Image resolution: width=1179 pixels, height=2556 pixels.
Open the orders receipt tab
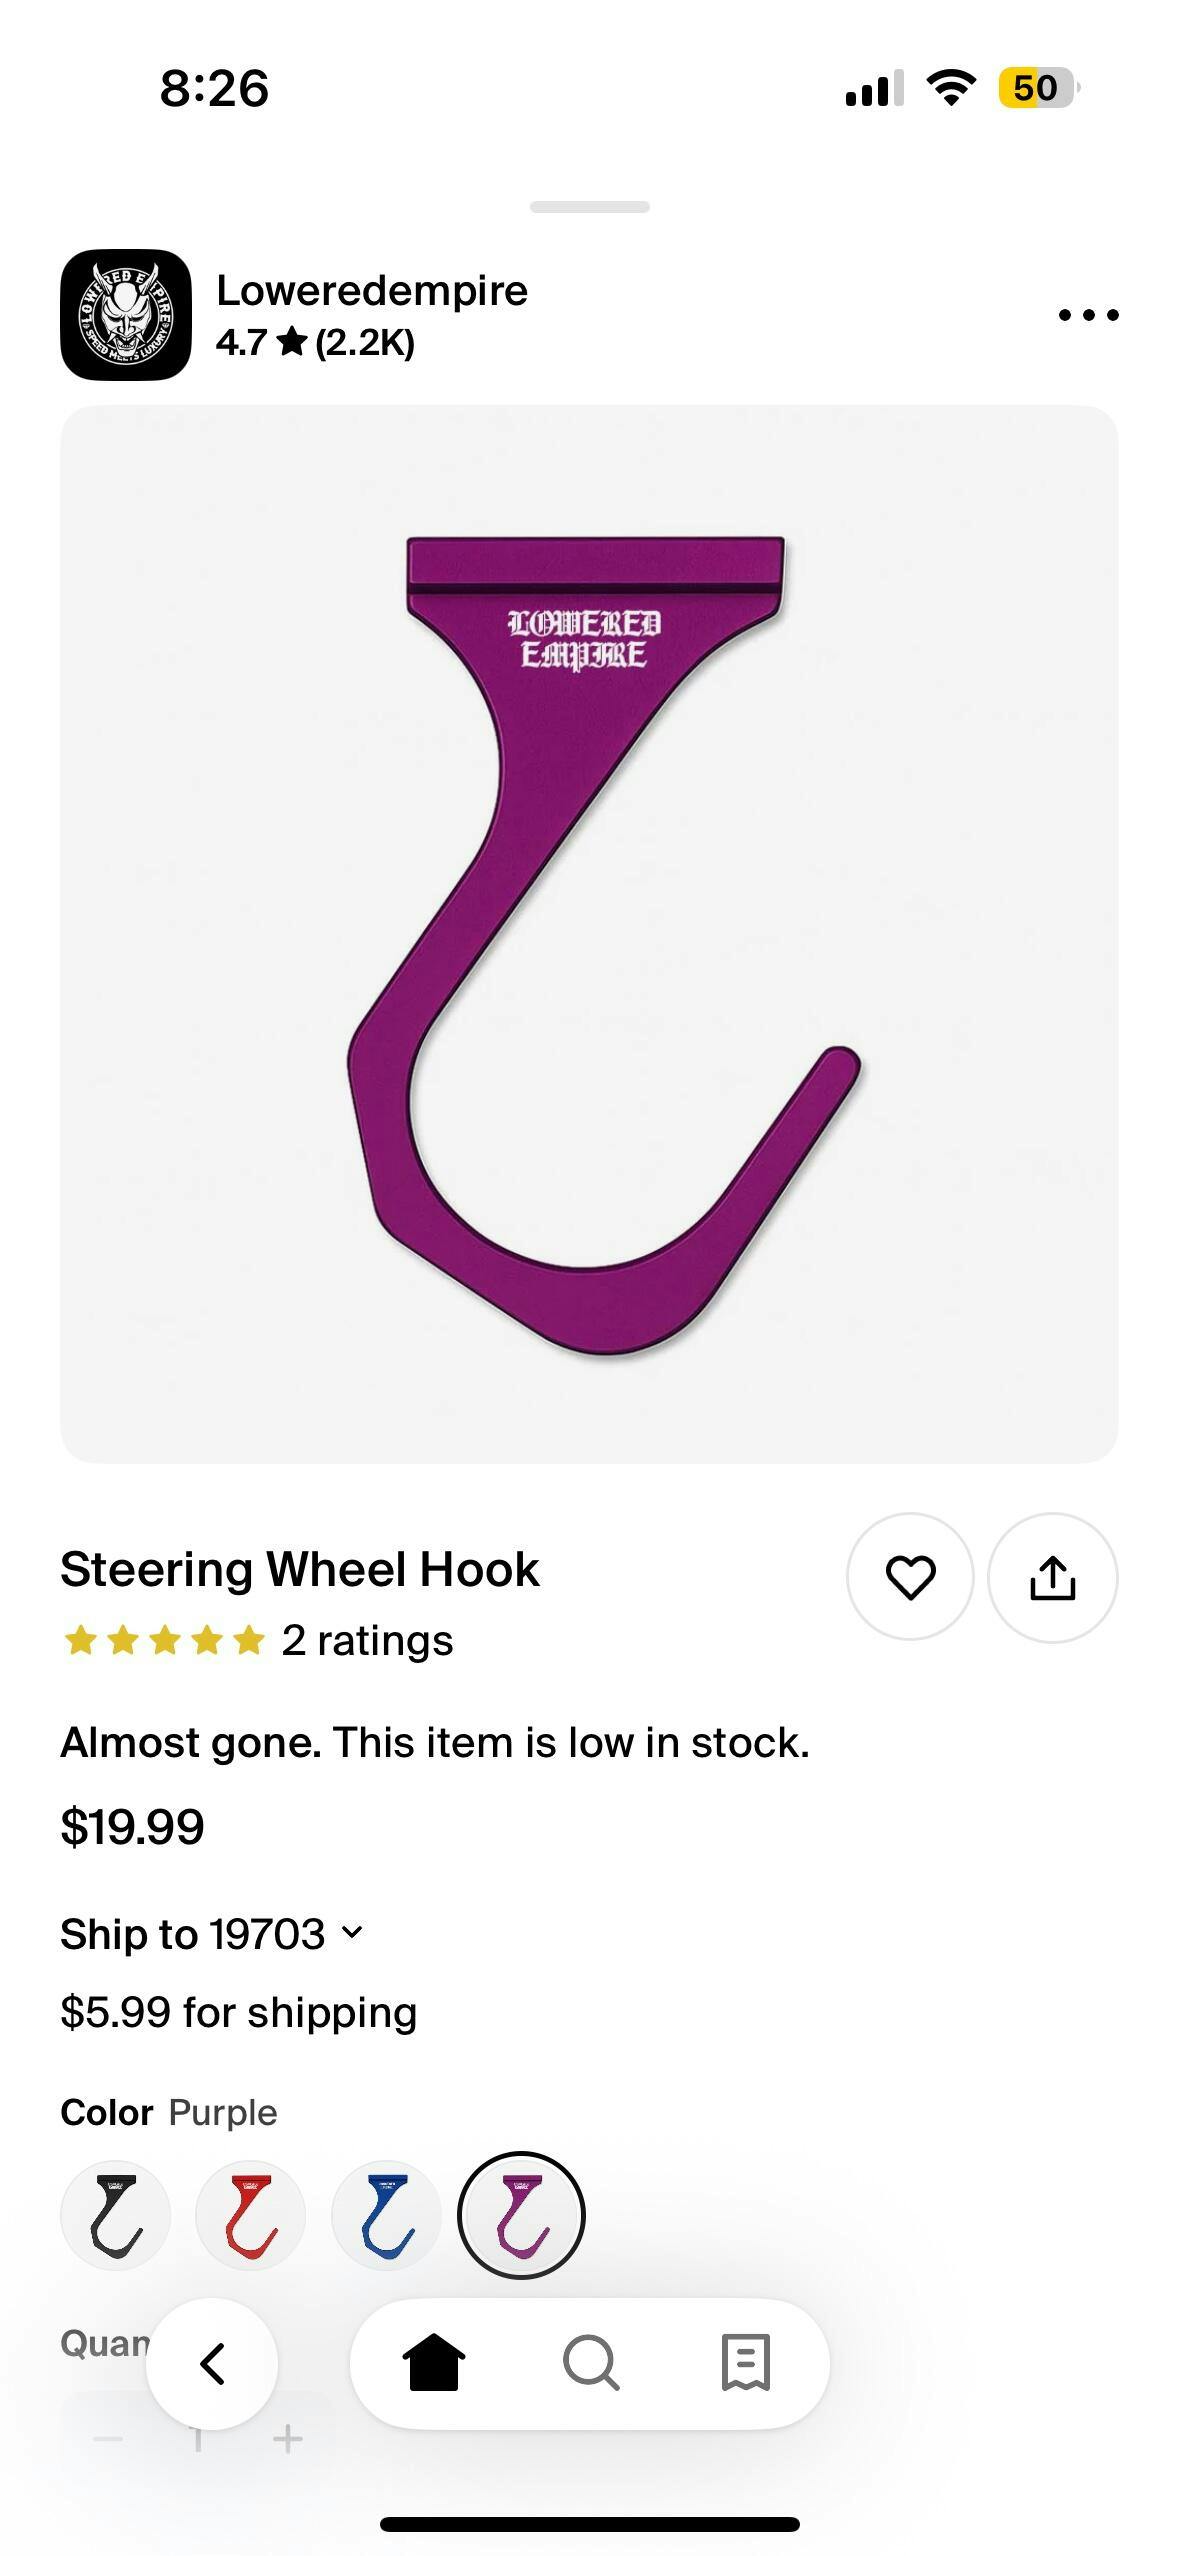point(746,2364)
